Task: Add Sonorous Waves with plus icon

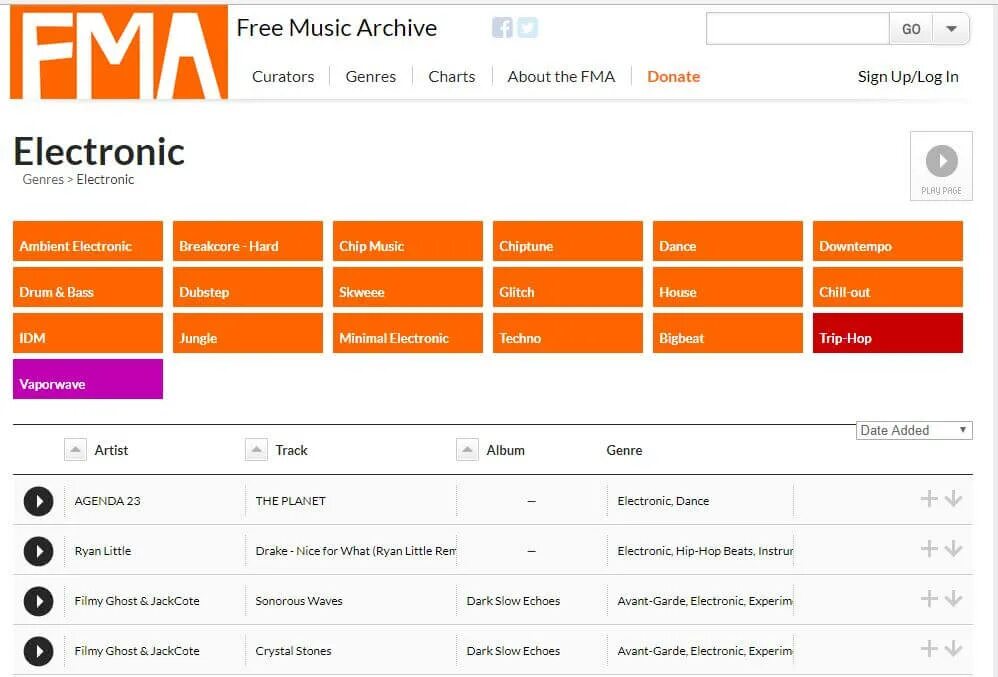Action: click(929, 598)
